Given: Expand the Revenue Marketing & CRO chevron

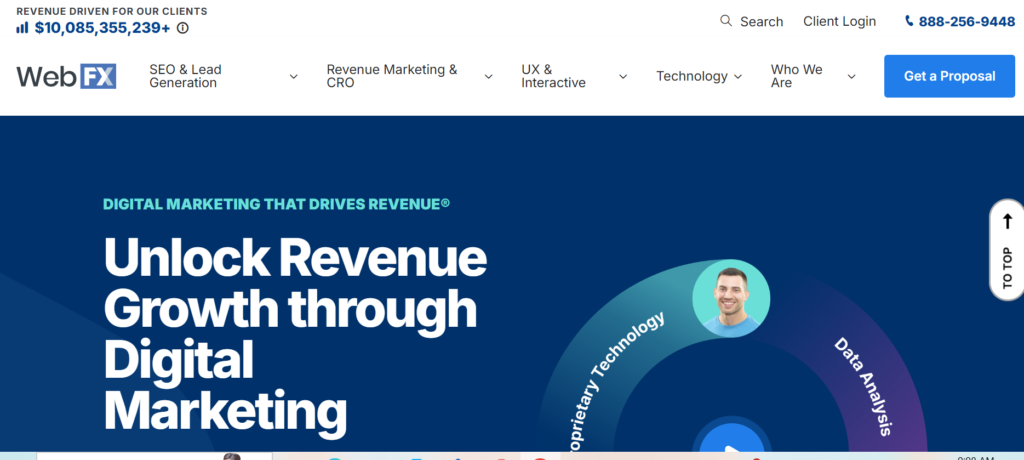Looking at the screenshot, I should pos(488,76).
